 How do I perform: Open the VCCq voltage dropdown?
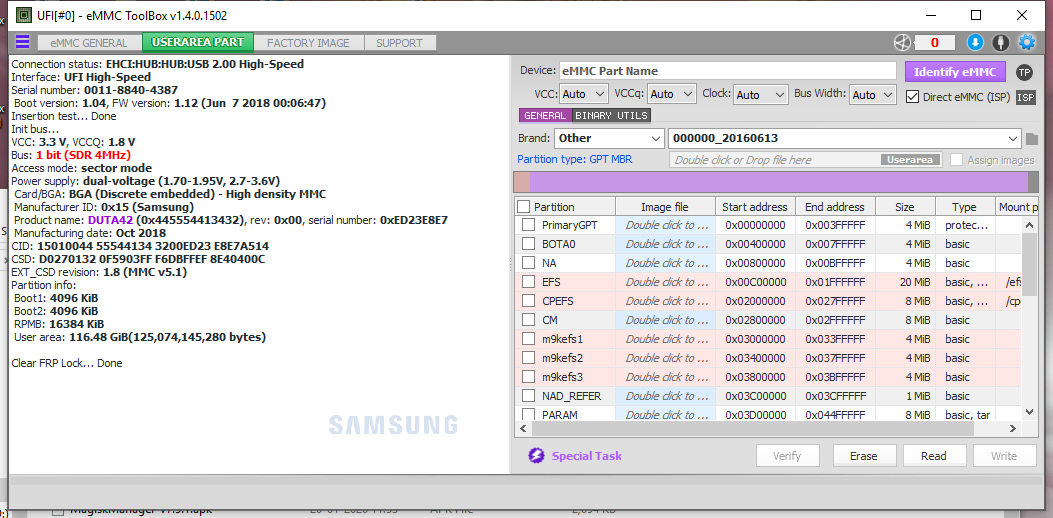pyautogui.click(x=671, y=95)
